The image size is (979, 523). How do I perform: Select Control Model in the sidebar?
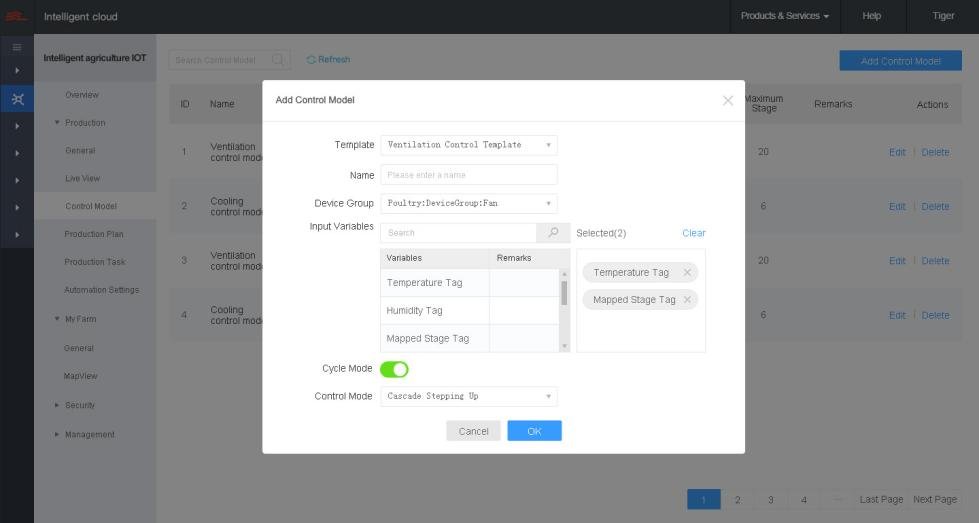(x=91, y=206)
